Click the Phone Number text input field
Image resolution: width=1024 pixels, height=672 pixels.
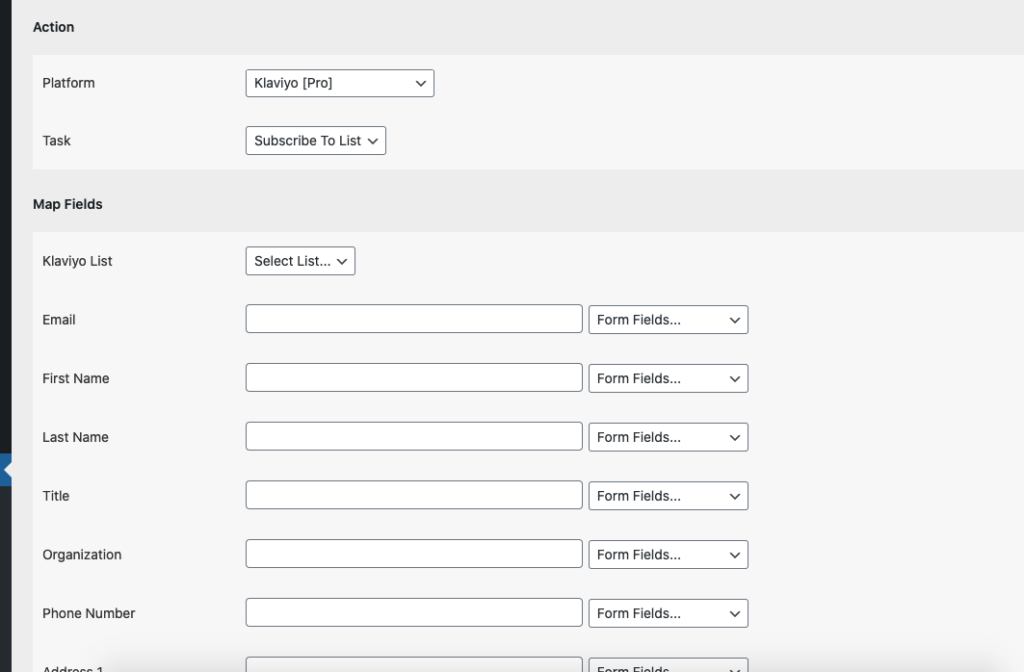tap(414, 613)
